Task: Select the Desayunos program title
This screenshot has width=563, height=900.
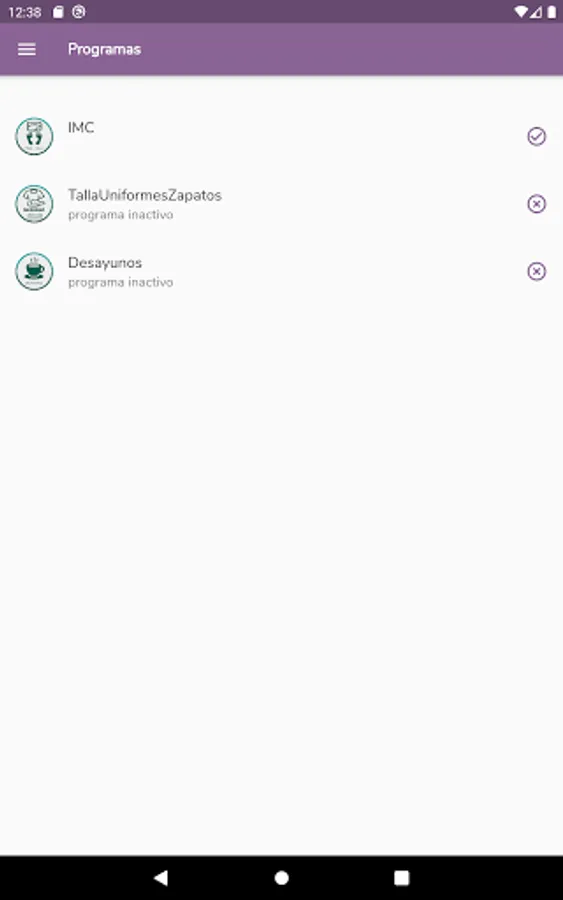Action: click(x=105, y=263)
